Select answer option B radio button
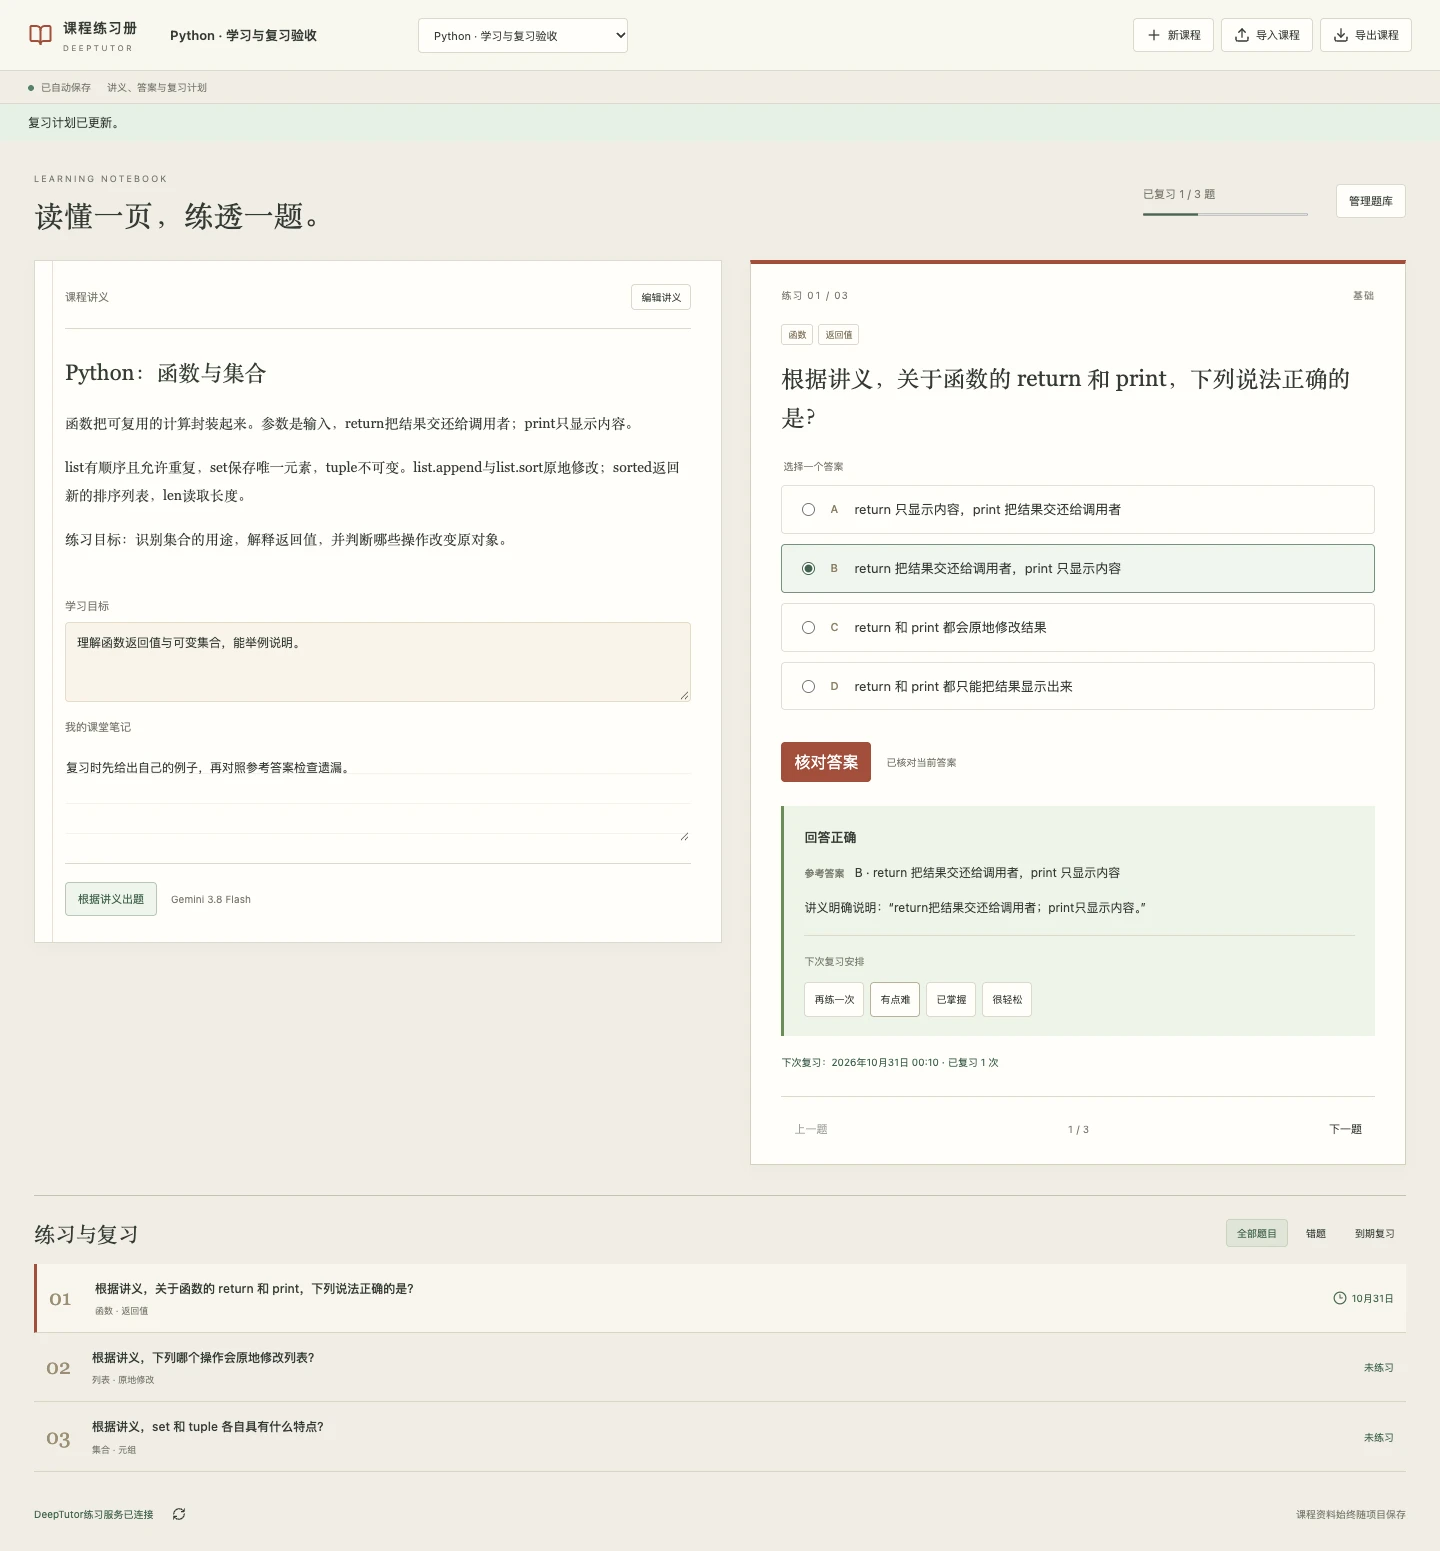The height and width of the screenshot is (1551, 1440). tap(808, 569)
